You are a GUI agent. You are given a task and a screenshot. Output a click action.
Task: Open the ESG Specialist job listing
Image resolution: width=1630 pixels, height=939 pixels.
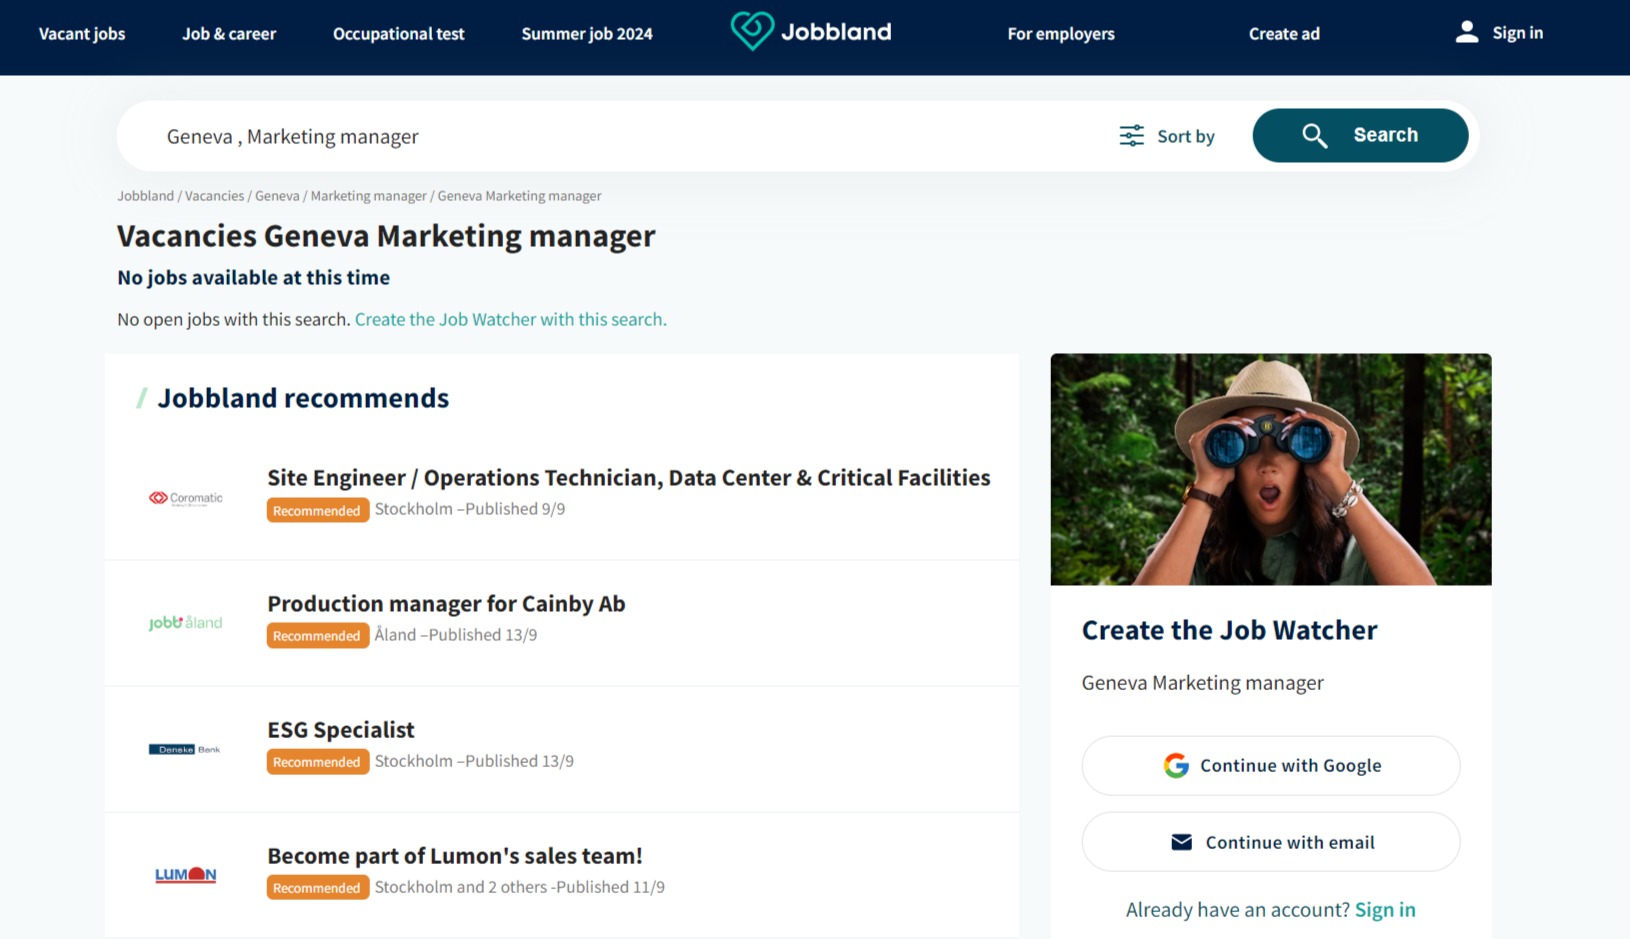(x=340, y=730)
